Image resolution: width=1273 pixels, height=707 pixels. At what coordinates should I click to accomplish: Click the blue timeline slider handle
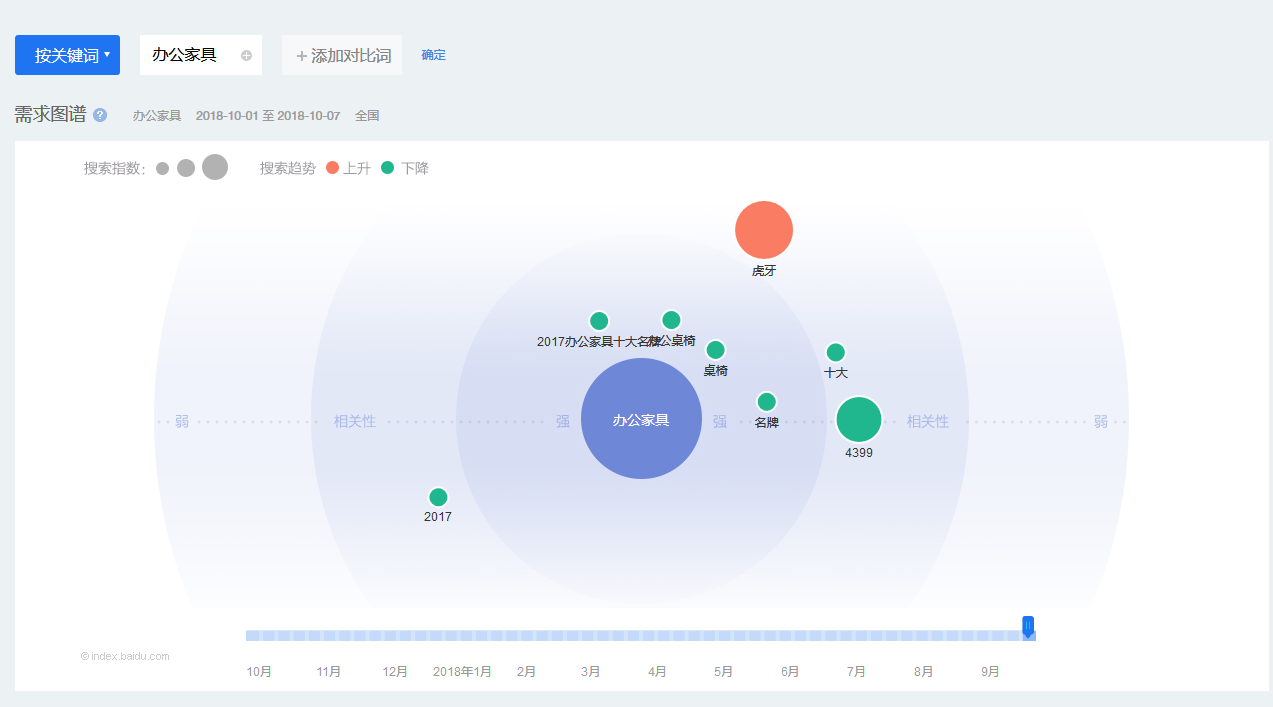click(1028, 626)
